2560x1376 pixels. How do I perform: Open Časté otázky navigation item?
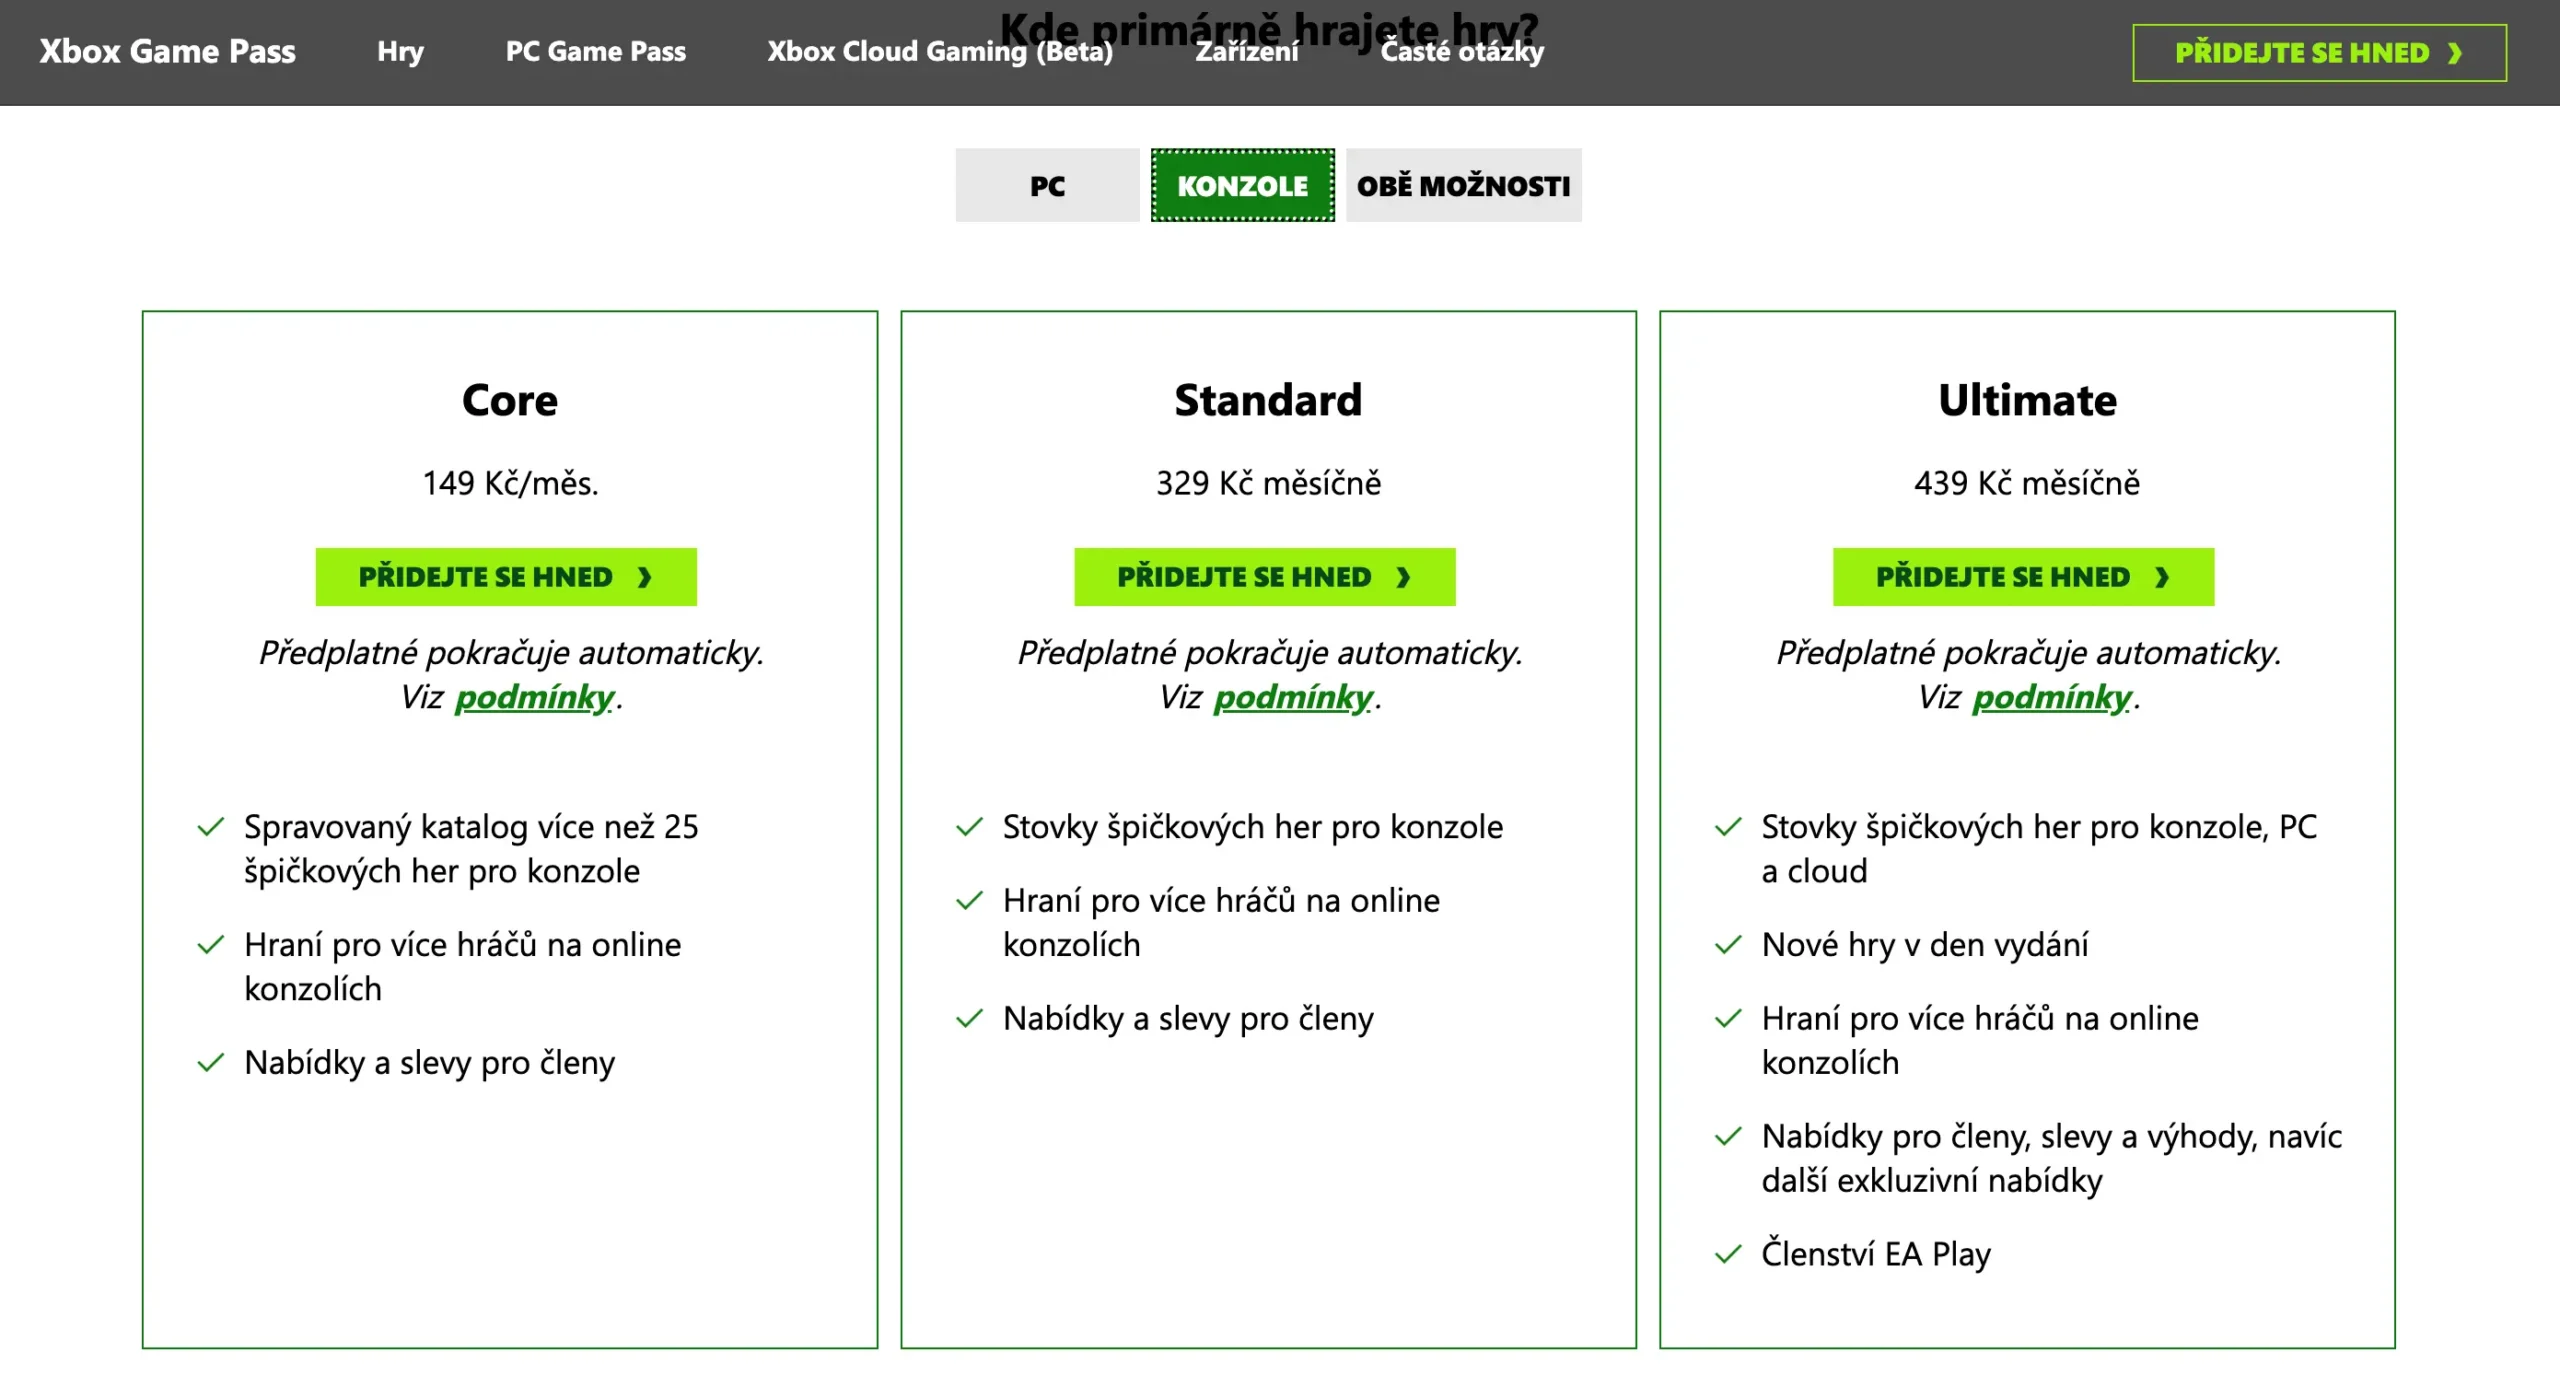click(1461, 52)
